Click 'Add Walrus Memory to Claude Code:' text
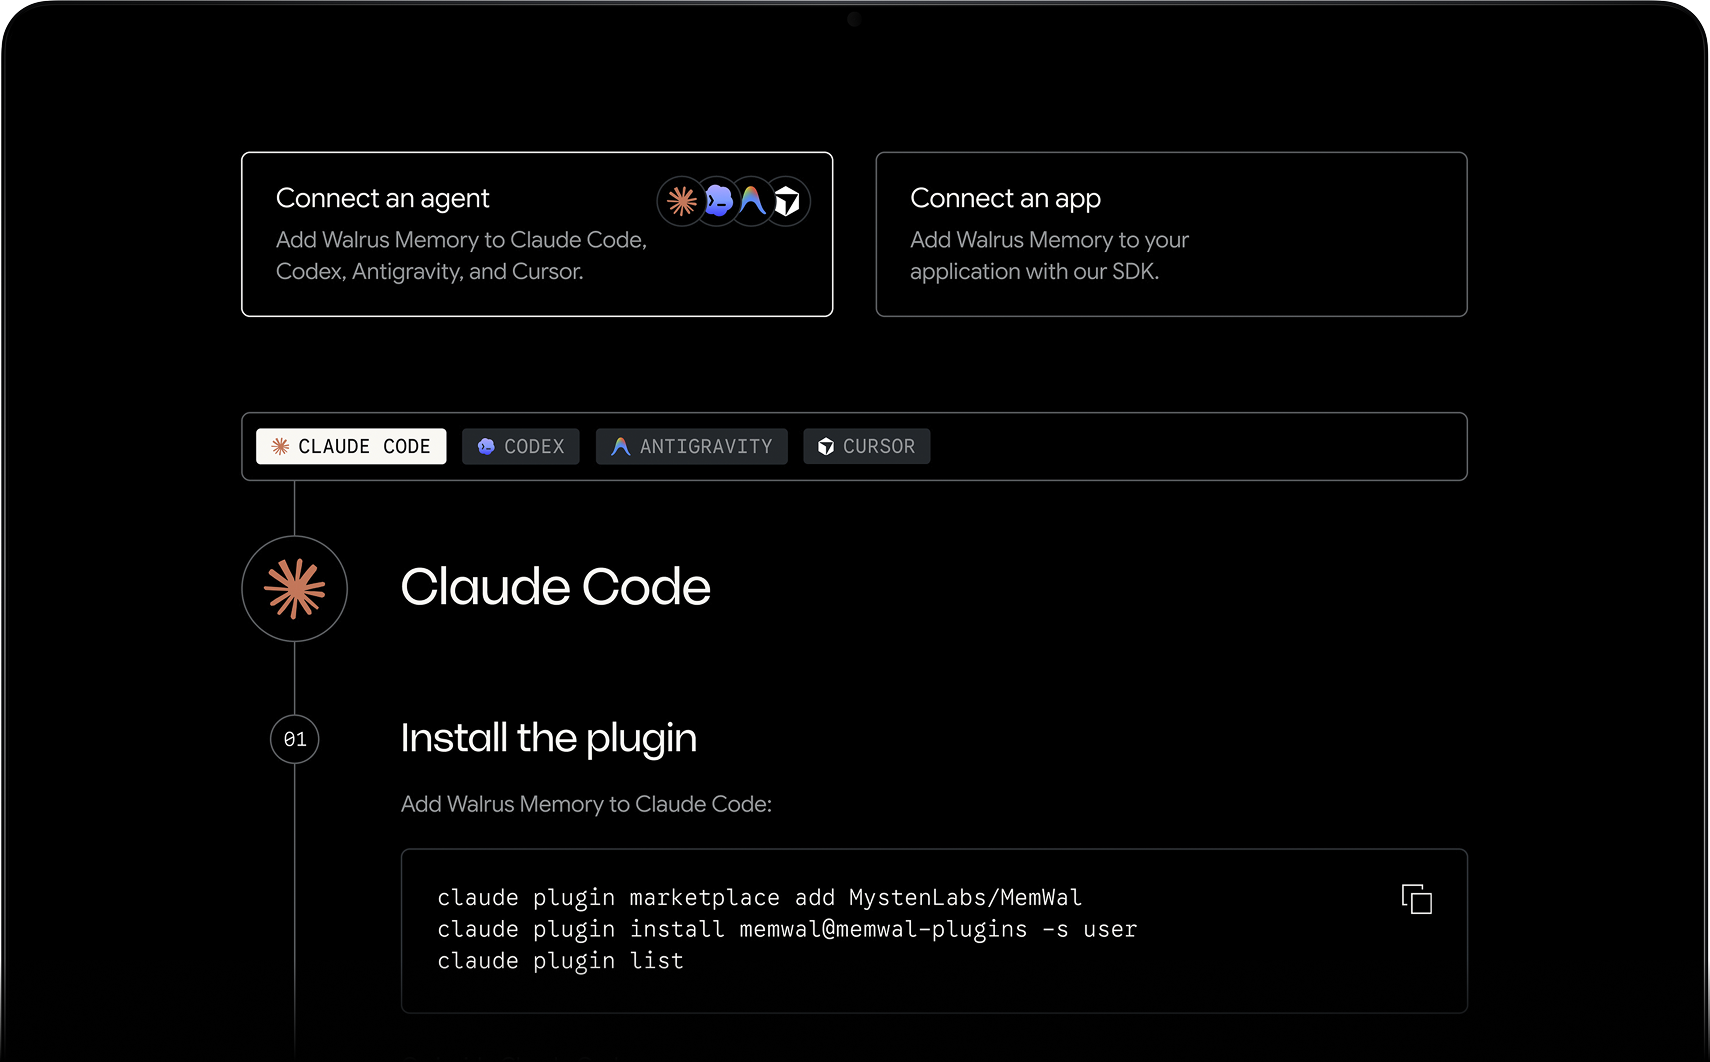 (586, 804)
